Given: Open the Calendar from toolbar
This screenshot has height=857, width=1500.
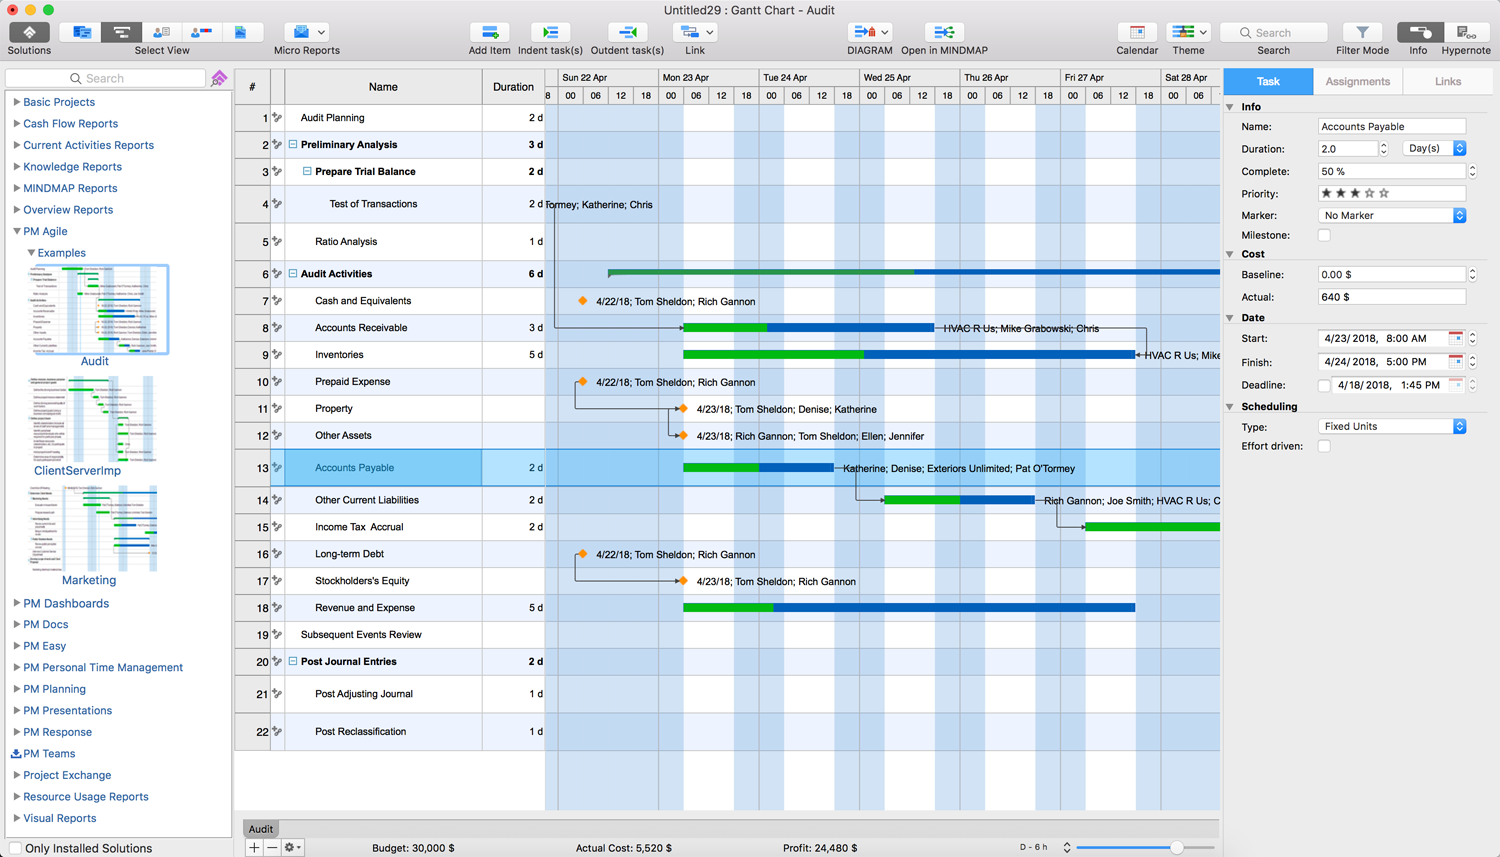Looking at the screenshot, I should [1137, 33].
